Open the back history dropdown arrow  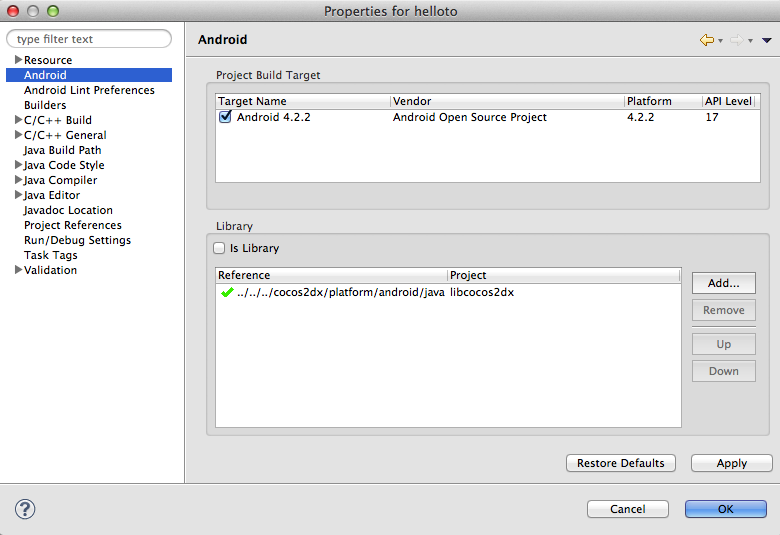pos(720,41)
